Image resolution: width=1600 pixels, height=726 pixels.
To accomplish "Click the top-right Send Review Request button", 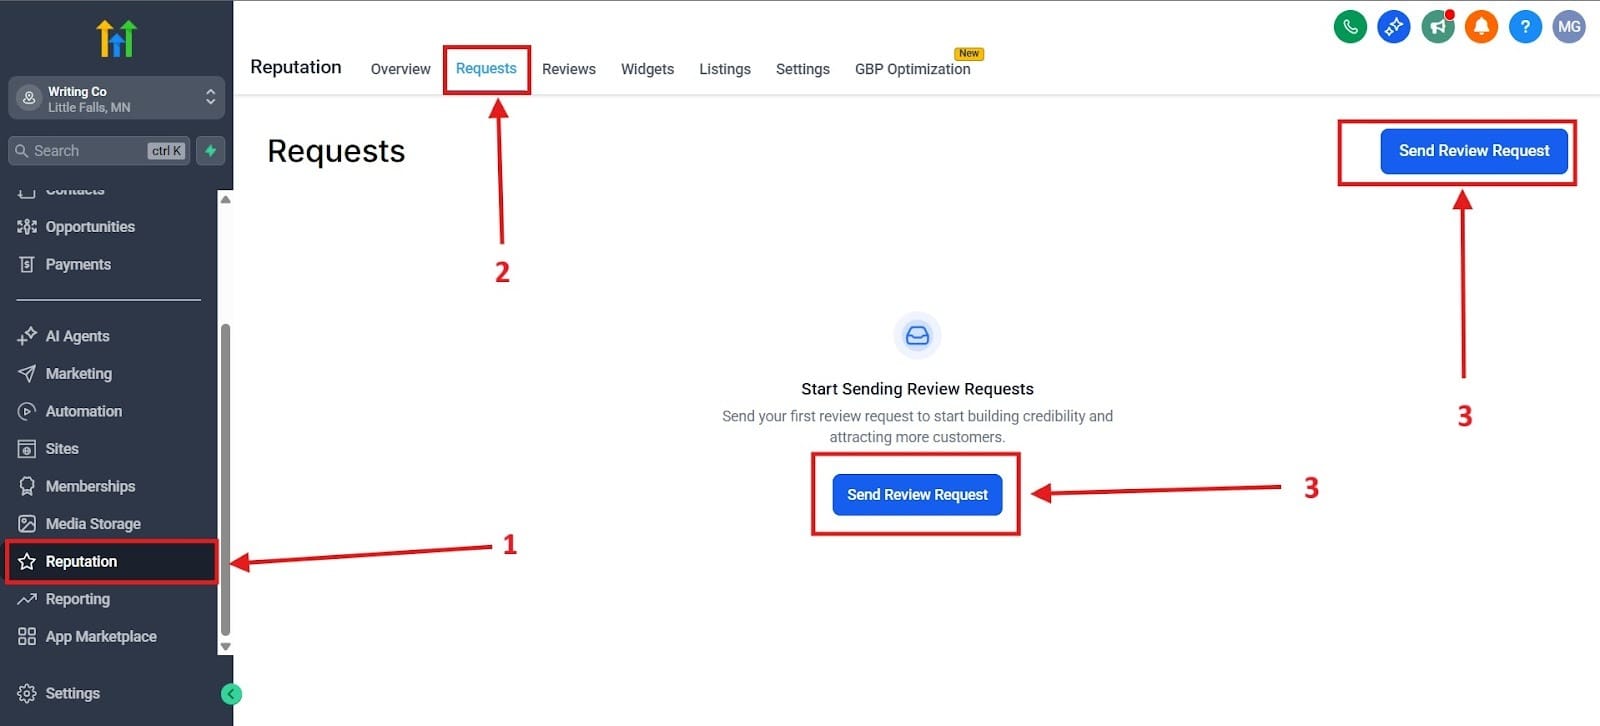I will pyautogui.click(x=1474, y=151).
